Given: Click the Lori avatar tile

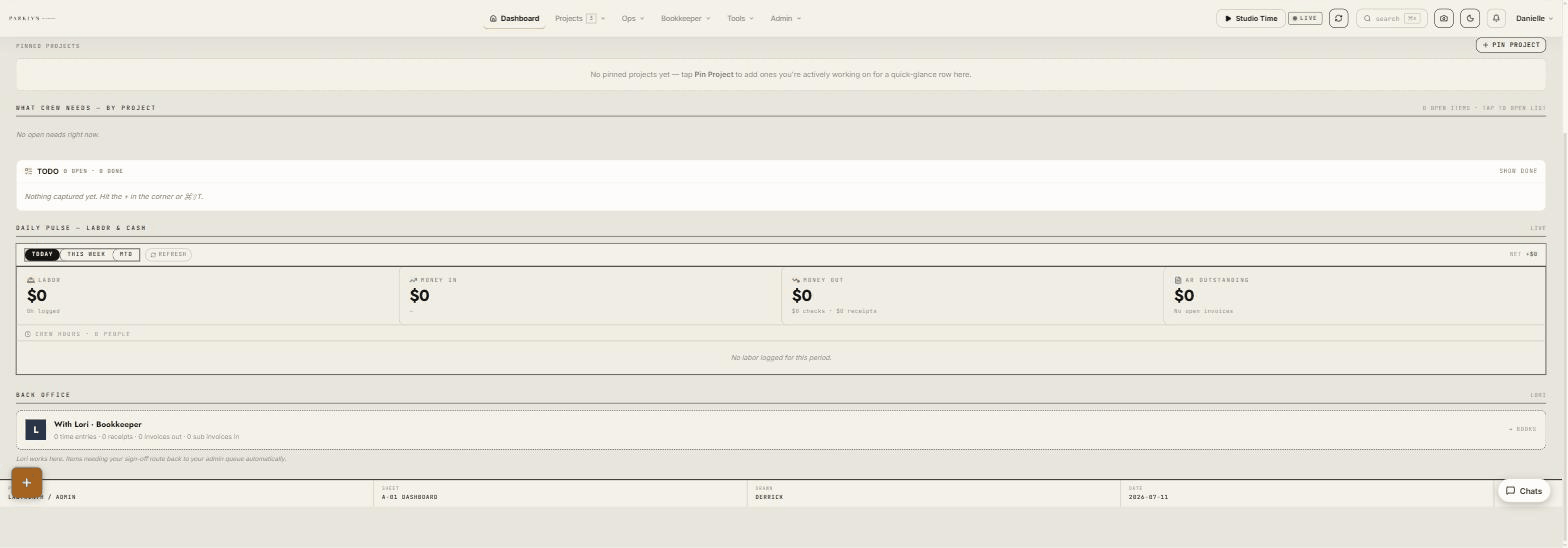Looking at the screenshot, I should pyautogui.click(x=36, y=430).
